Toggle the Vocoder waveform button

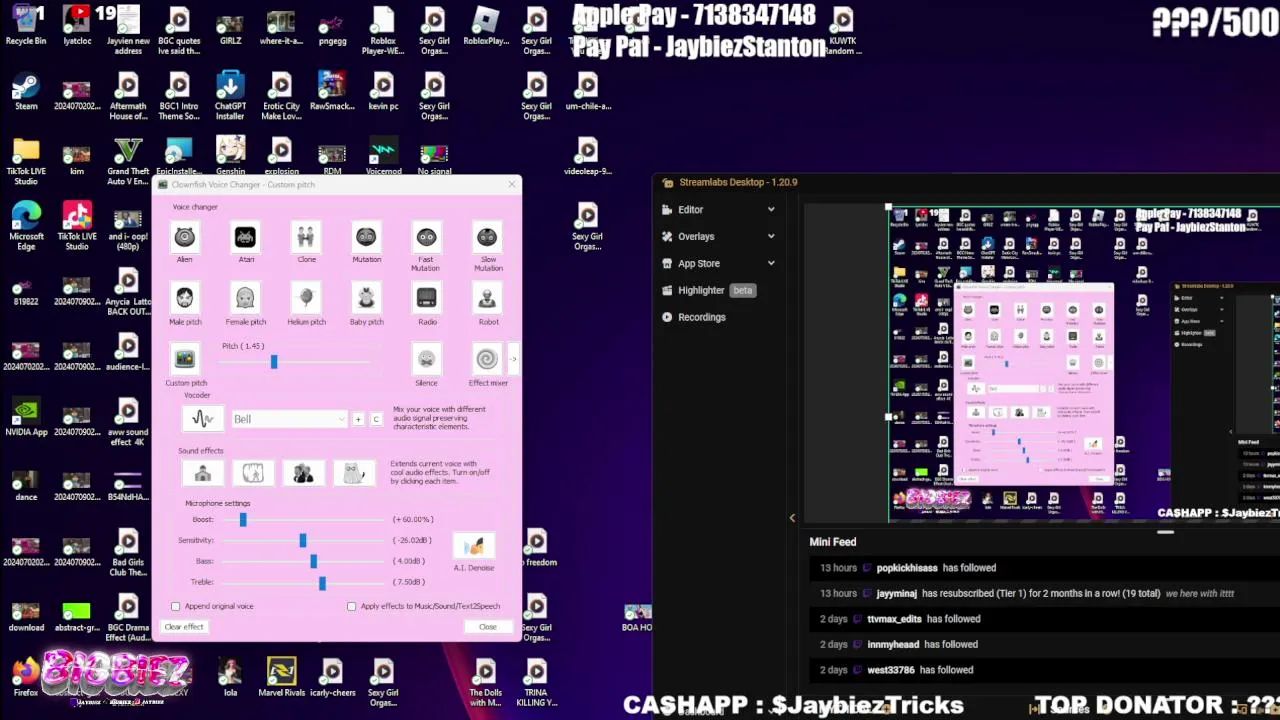(x=202, y=419)
